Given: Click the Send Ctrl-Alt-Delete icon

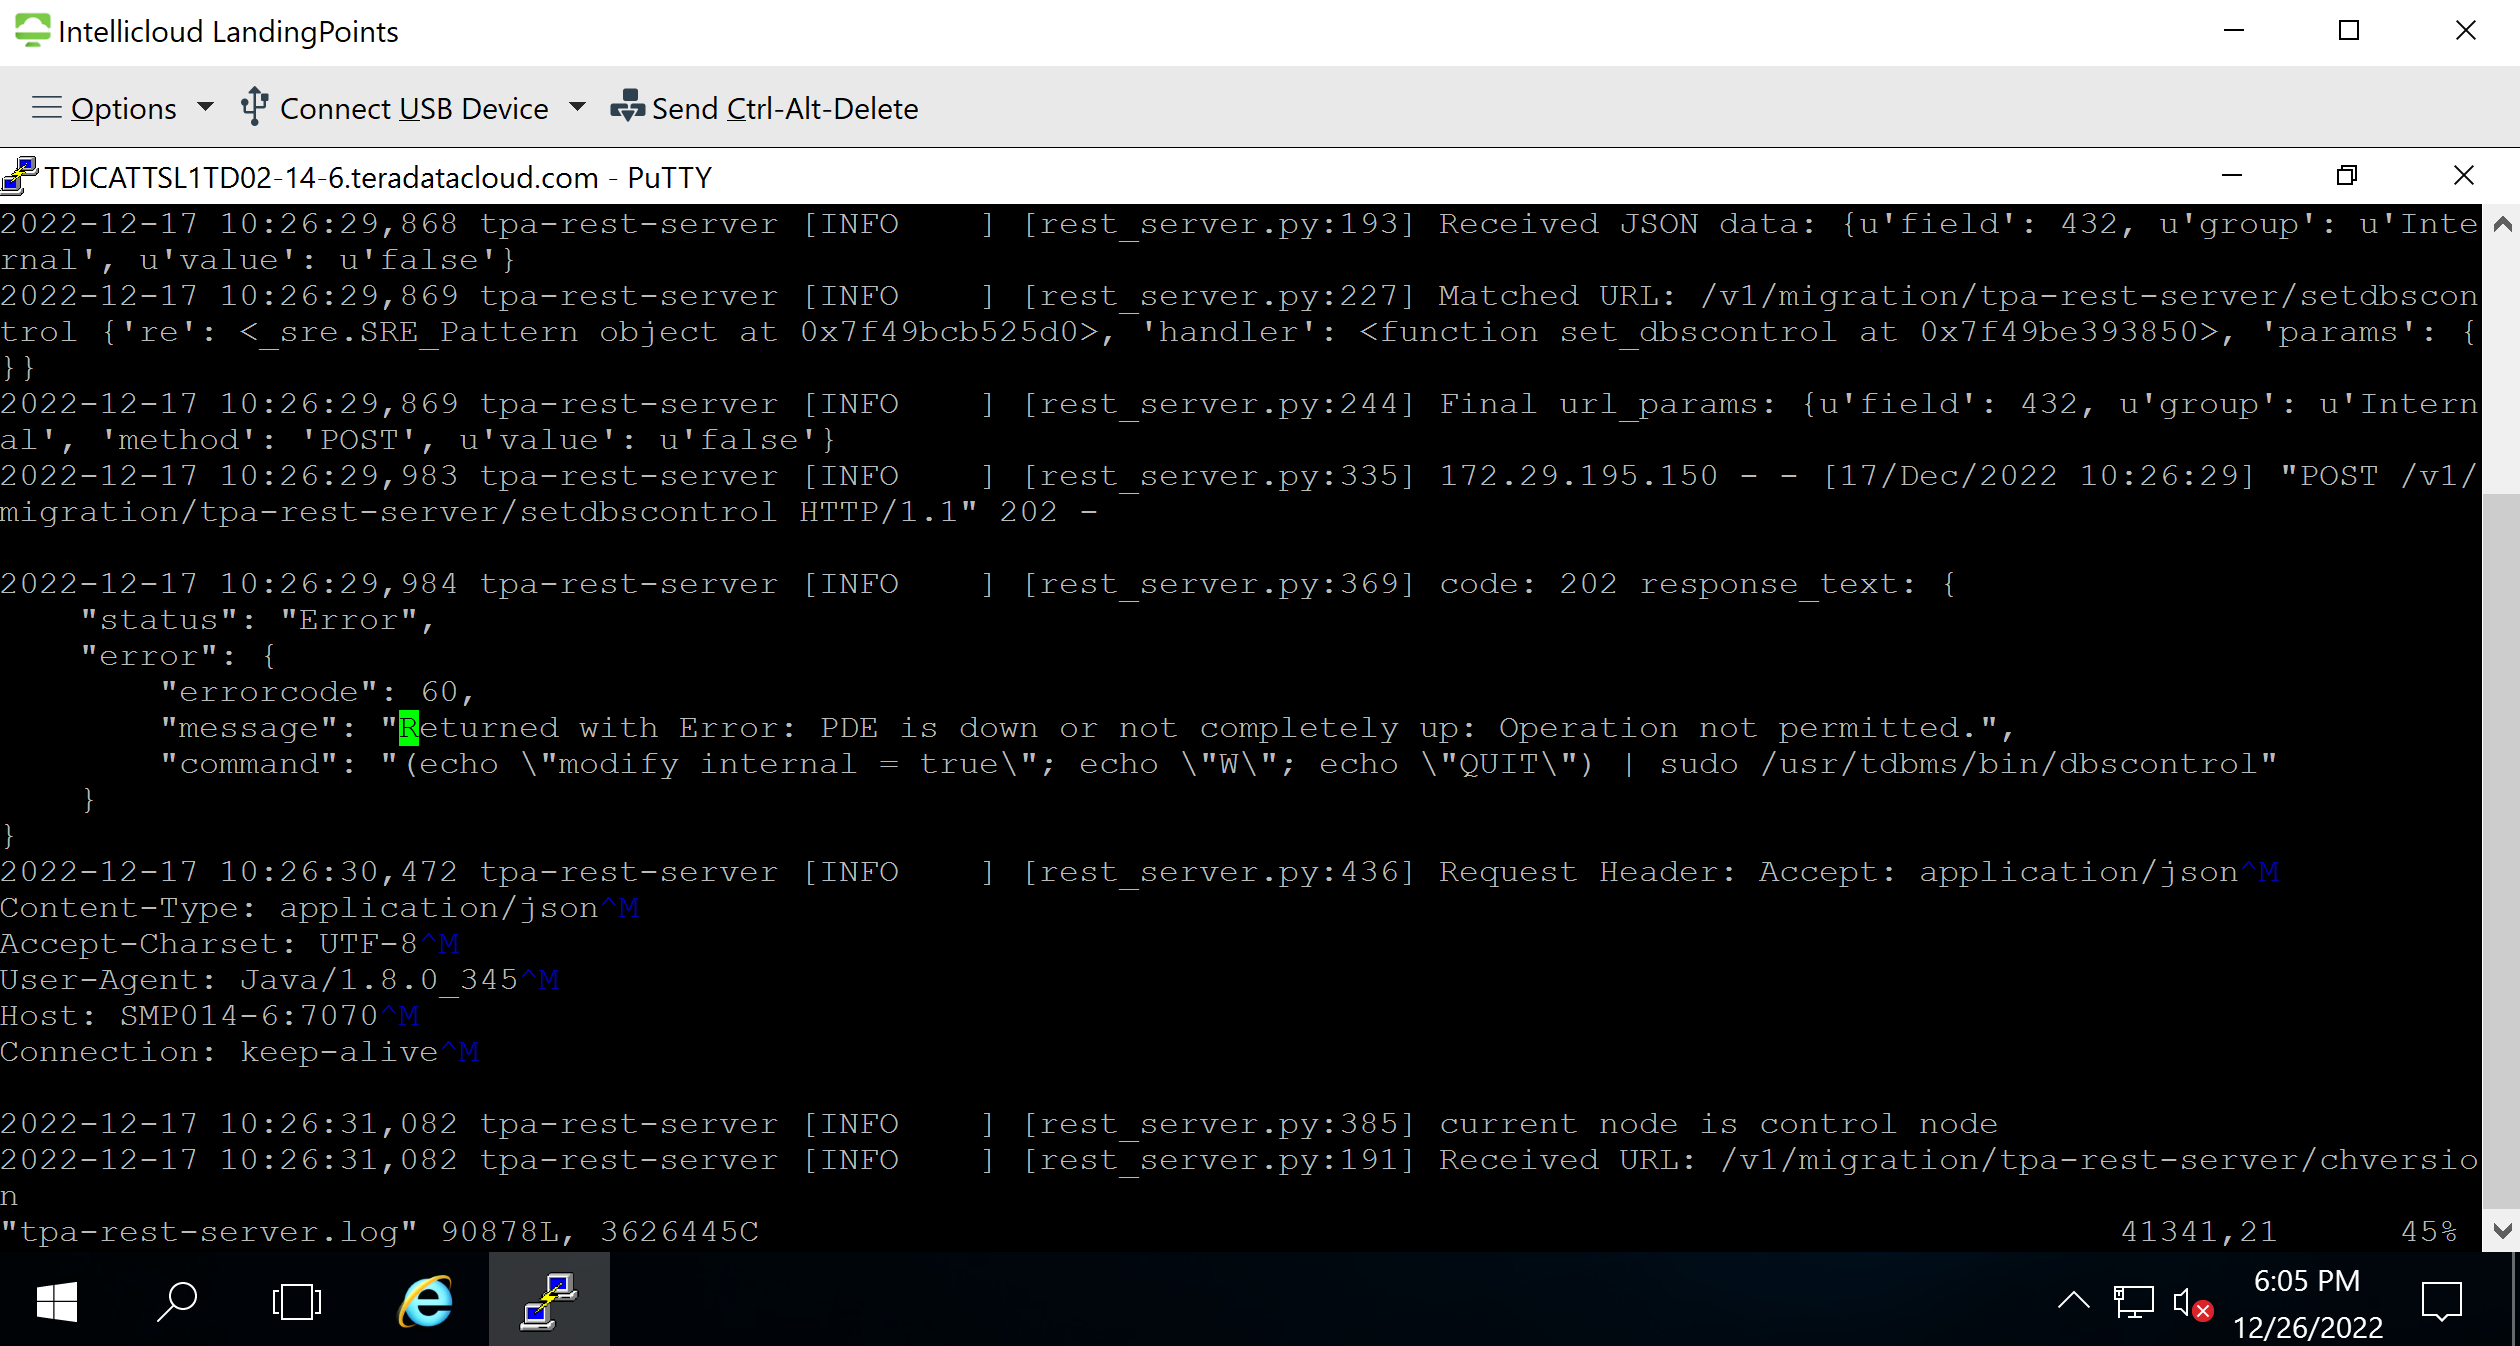Looking at the screenshot, I should (628, 106).
